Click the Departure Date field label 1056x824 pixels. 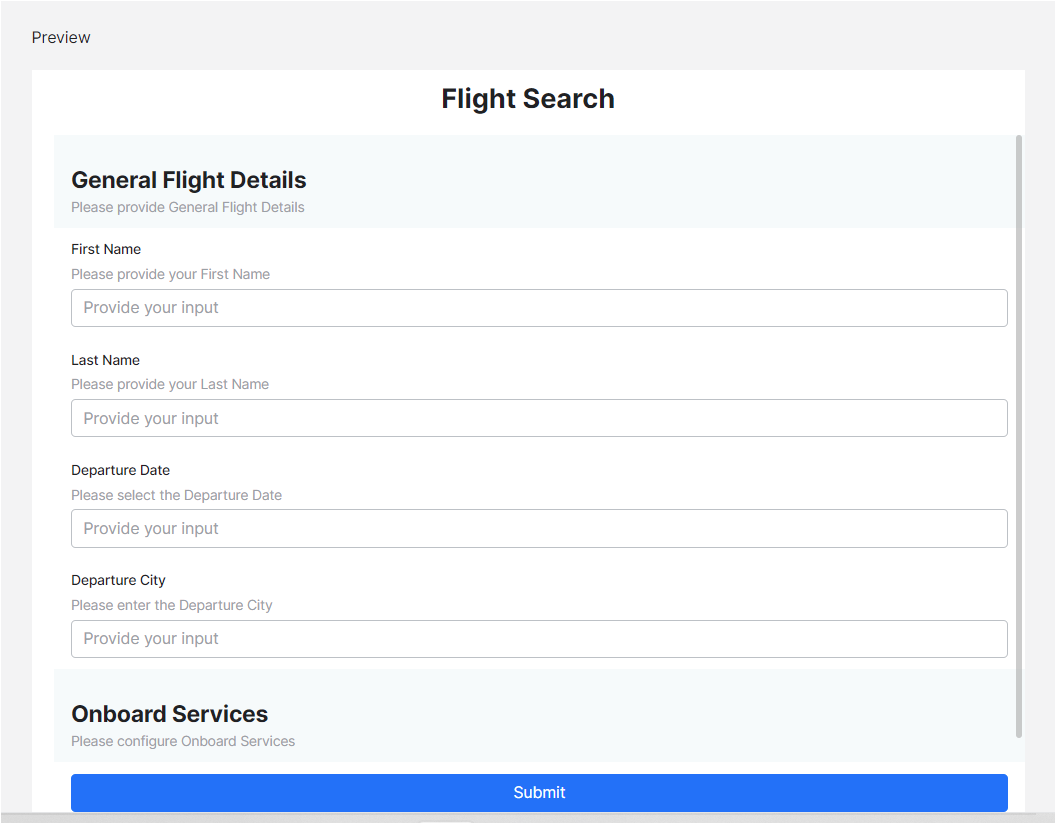coord(121,470)
